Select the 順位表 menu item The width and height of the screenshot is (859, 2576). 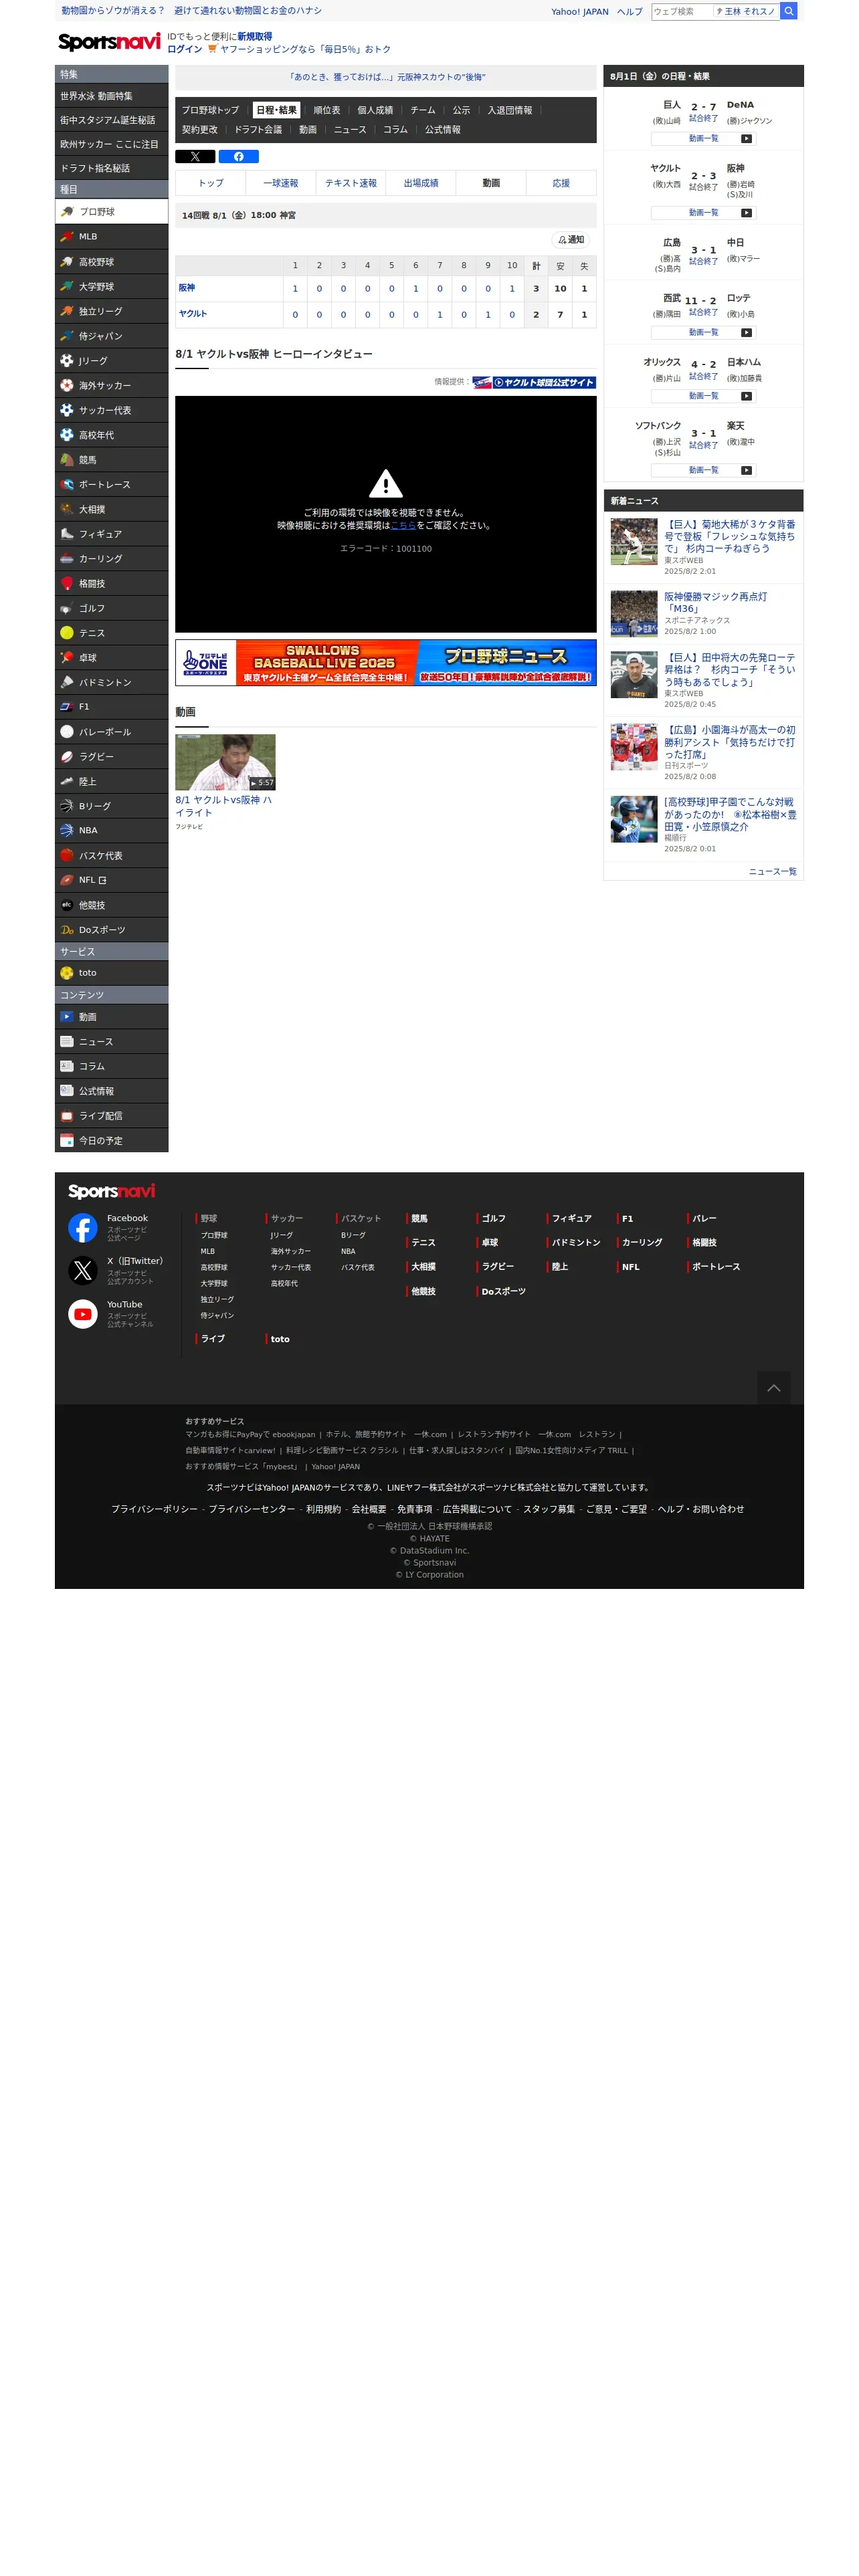click(x=326, y=111)
